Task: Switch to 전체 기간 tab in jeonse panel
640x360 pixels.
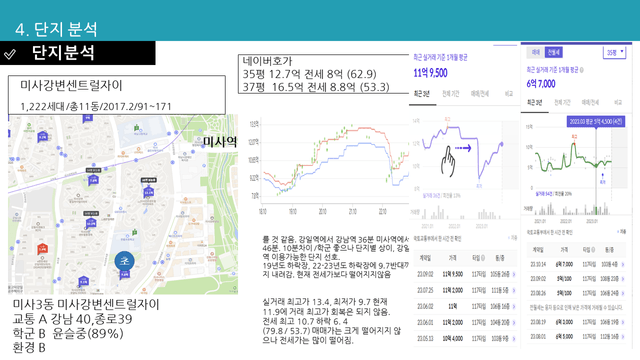Action: click(562, 103)
